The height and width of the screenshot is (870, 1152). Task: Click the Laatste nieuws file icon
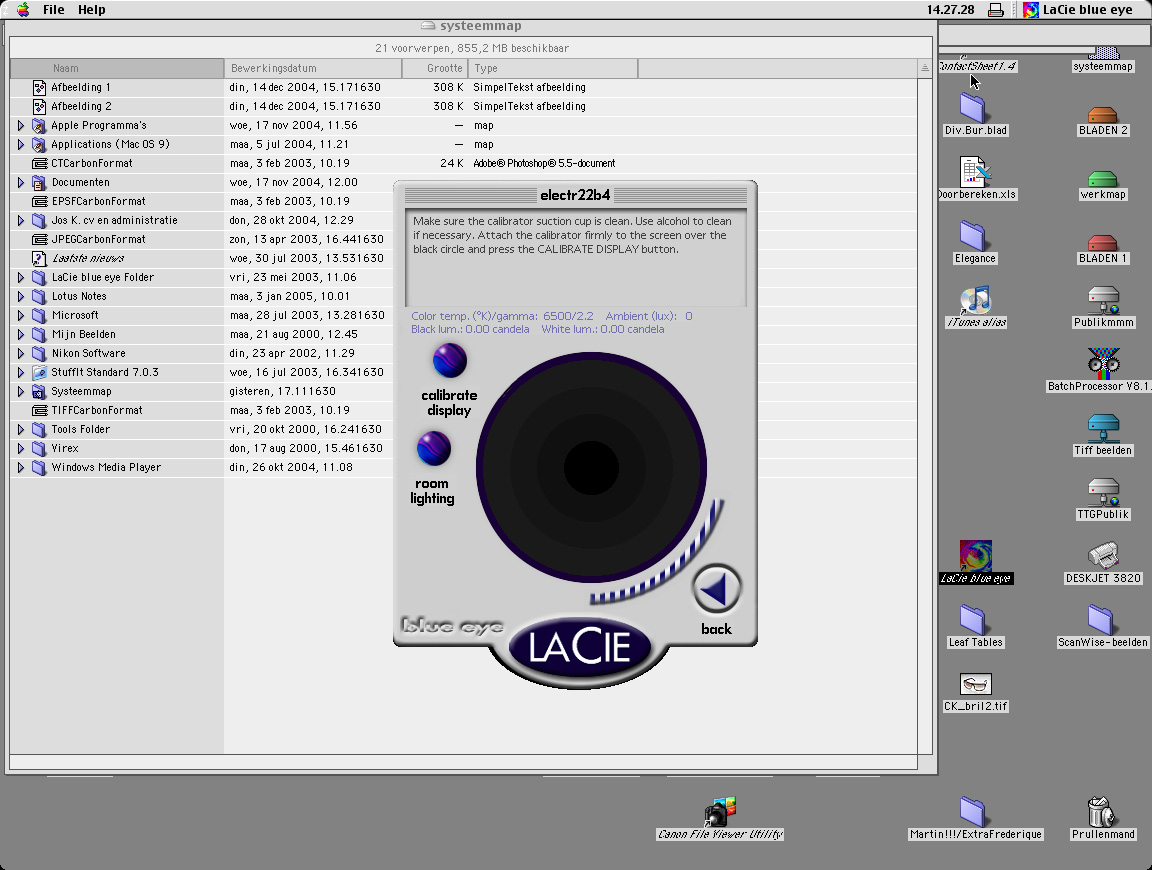(40, 258)
